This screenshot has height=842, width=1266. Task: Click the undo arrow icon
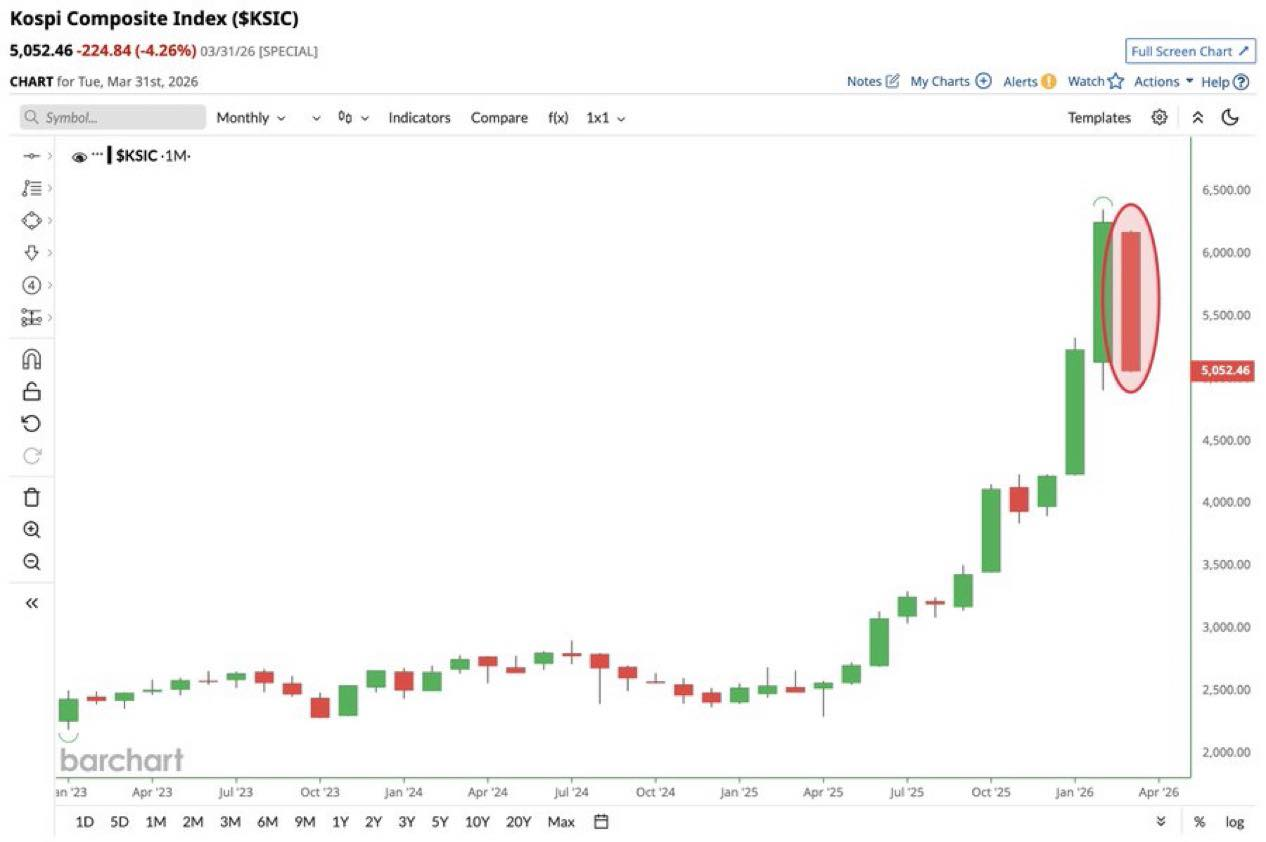pyautogui.click(x=31, y=424)
